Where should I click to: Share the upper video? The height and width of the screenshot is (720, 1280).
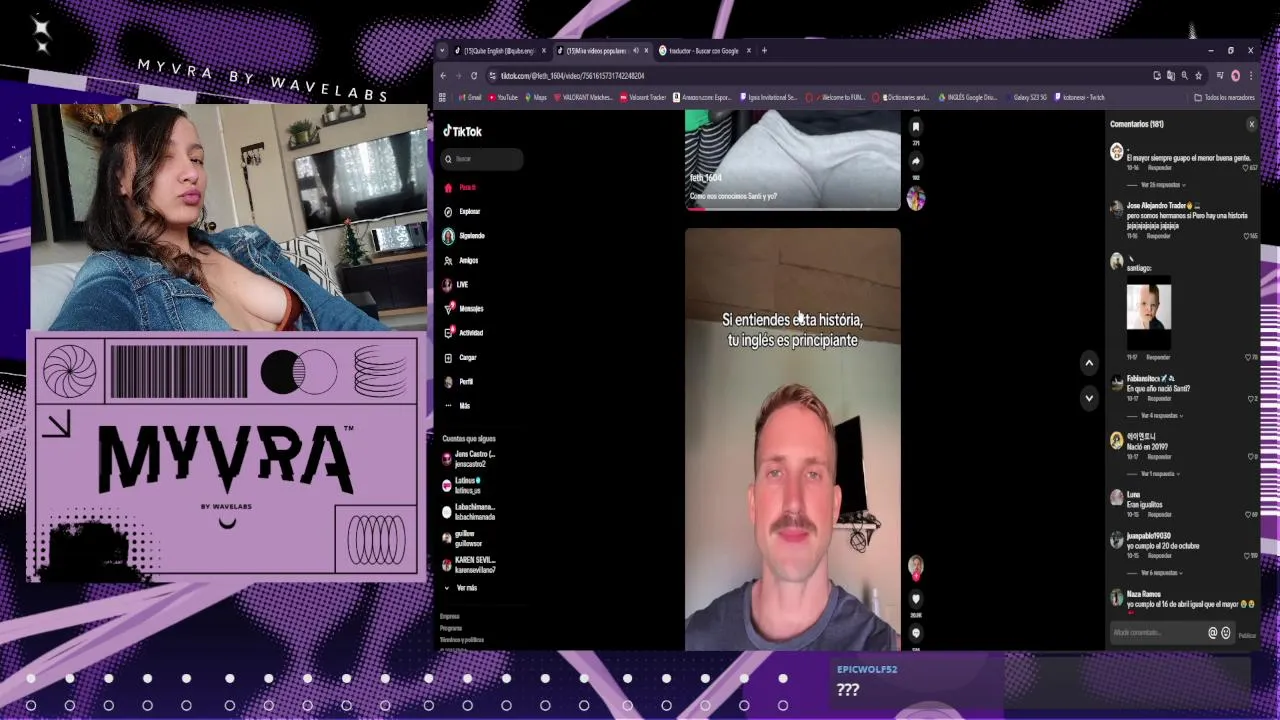pos(915,161)
